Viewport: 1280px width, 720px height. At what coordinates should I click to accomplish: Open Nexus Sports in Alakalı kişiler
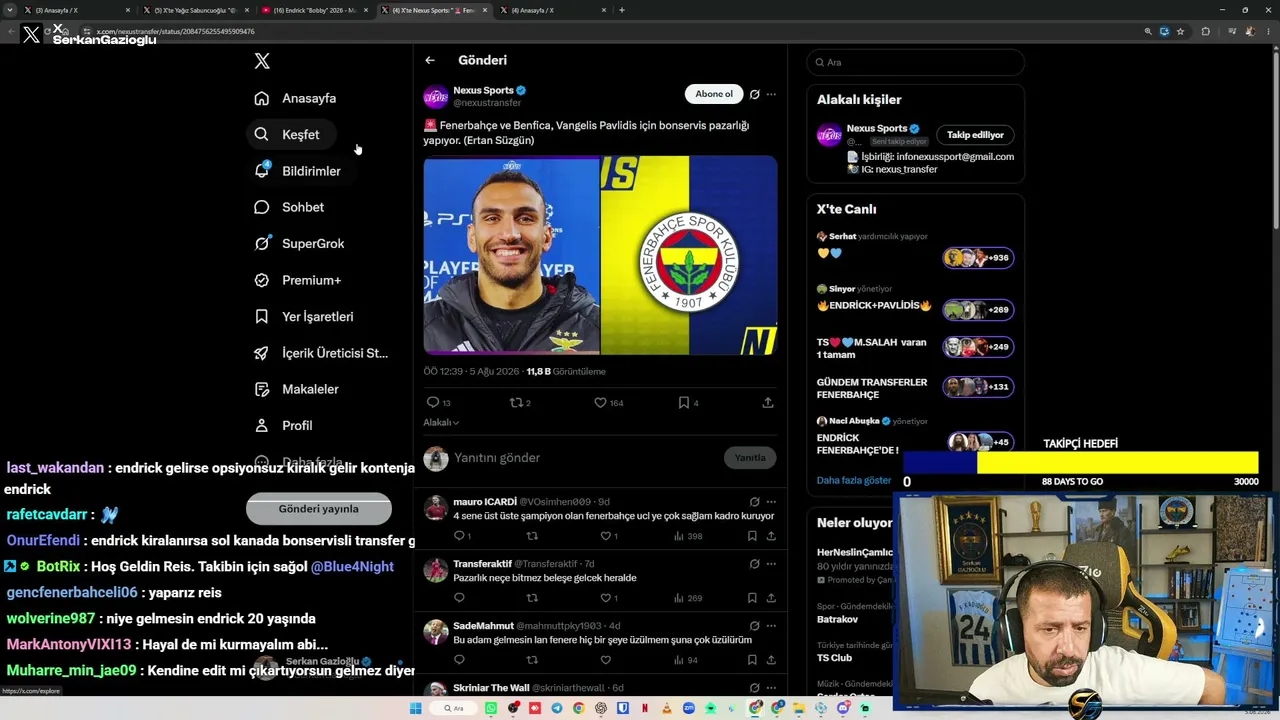click(876, 128)
